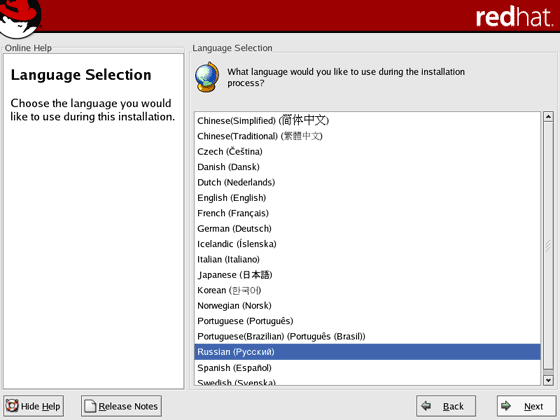Click the highlighted Russian (Русский) row

pos(368,352)
